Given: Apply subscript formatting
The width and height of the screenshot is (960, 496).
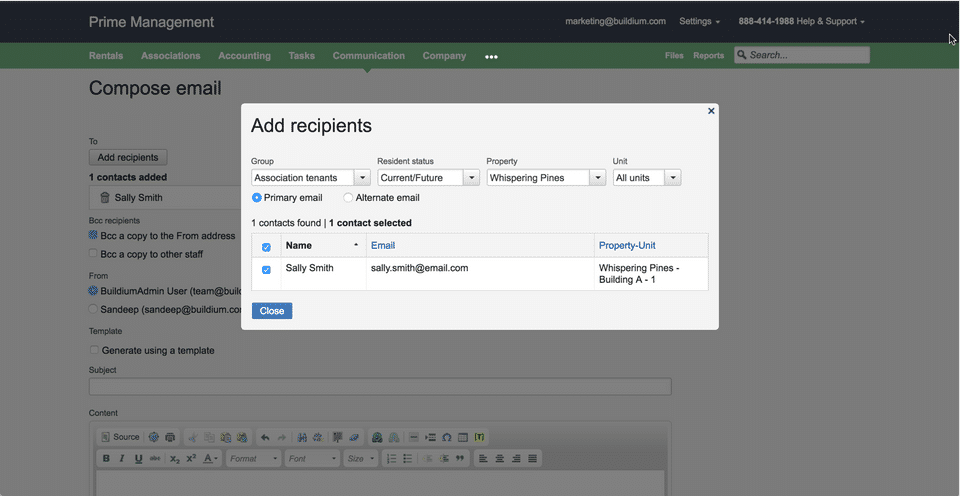Looking at the screenshot, I should click(175, 459).
